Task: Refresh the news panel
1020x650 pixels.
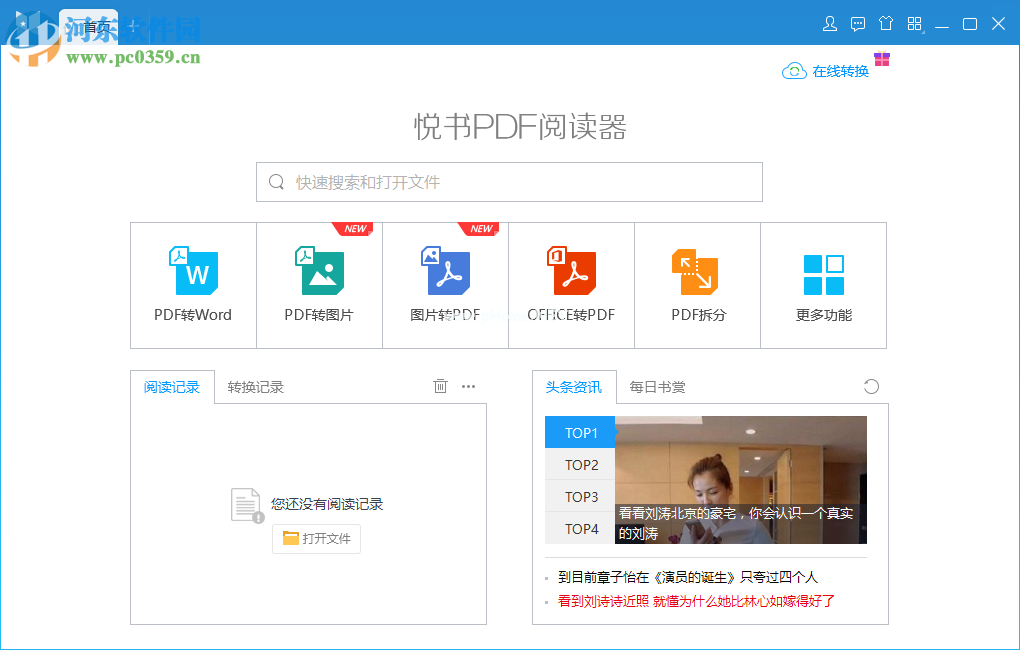Action: [x=871, y=387]
